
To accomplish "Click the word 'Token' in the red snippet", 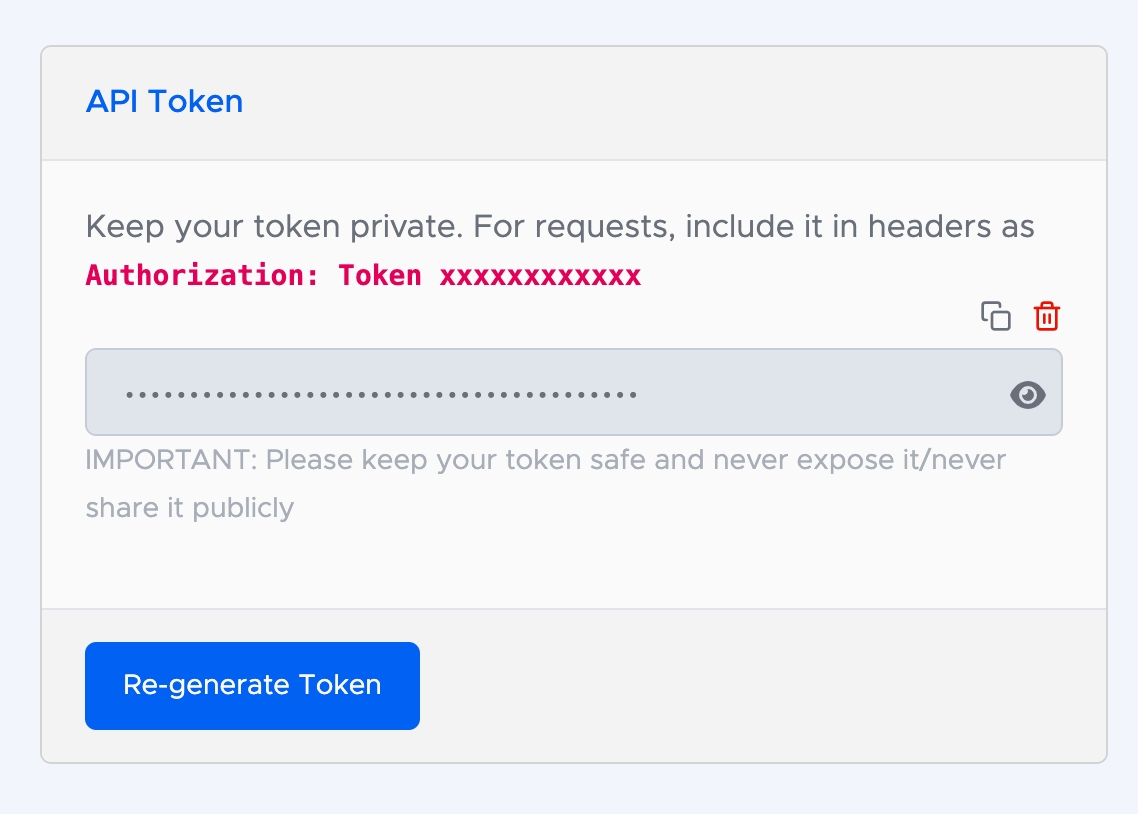I will [x=380, y=276].
